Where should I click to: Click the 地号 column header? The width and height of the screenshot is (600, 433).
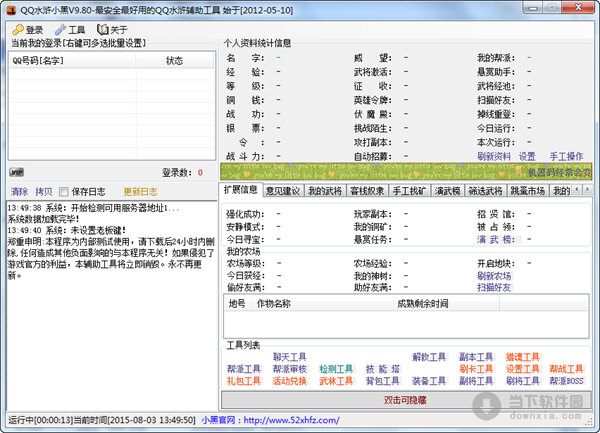(237, 304)
